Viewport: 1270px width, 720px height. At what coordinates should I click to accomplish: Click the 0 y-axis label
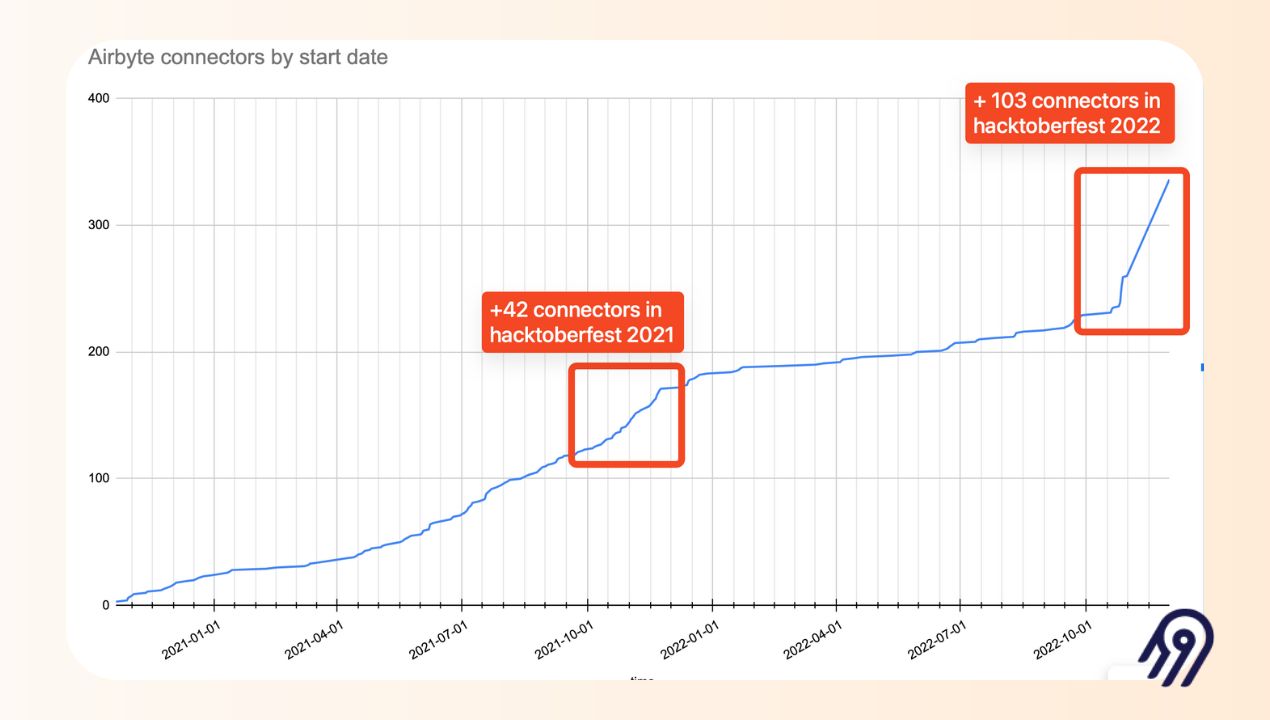pos(104,605)
